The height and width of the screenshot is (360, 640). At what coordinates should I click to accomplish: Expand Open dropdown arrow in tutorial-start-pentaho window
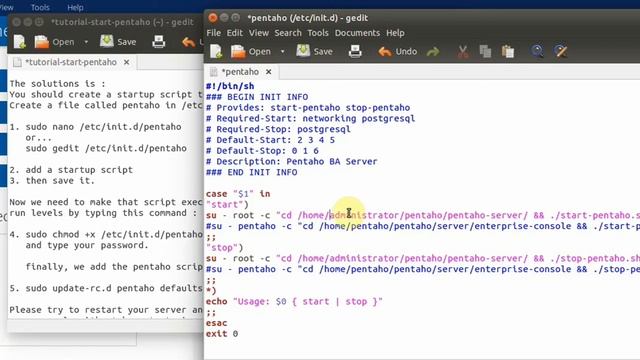[86, 42]
